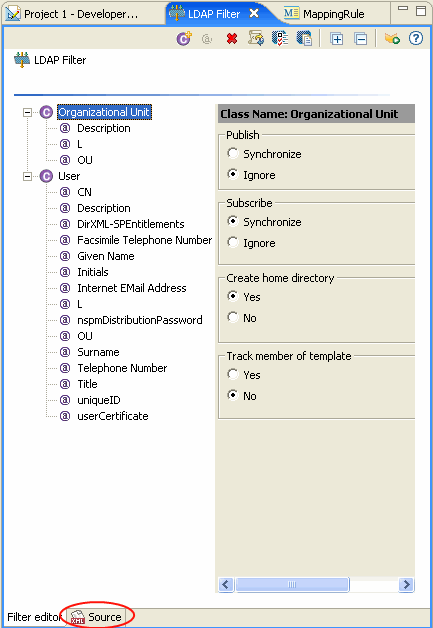Click the Add Class toolbar icon
The image size is (433, 628).
pyautogui.click(x=184, y=39)
